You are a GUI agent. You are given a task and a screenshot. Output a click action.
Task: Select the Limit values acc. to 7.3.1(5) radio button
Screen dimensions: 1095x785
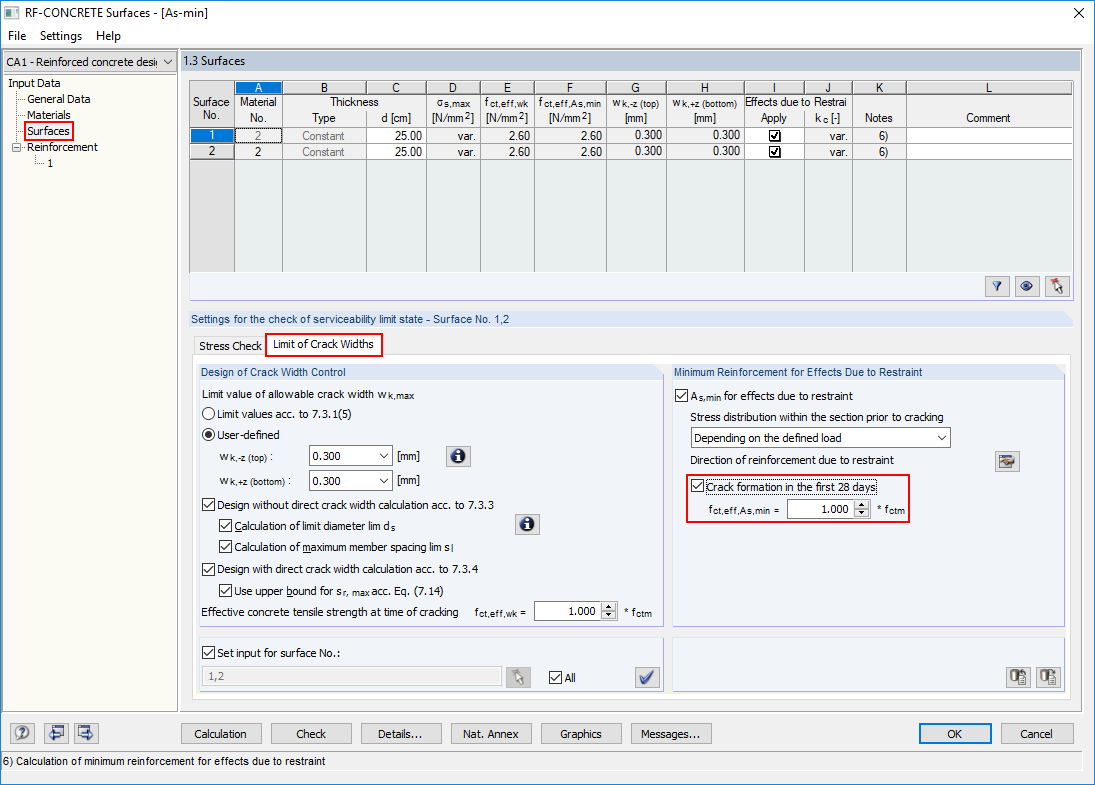point(210,414)
